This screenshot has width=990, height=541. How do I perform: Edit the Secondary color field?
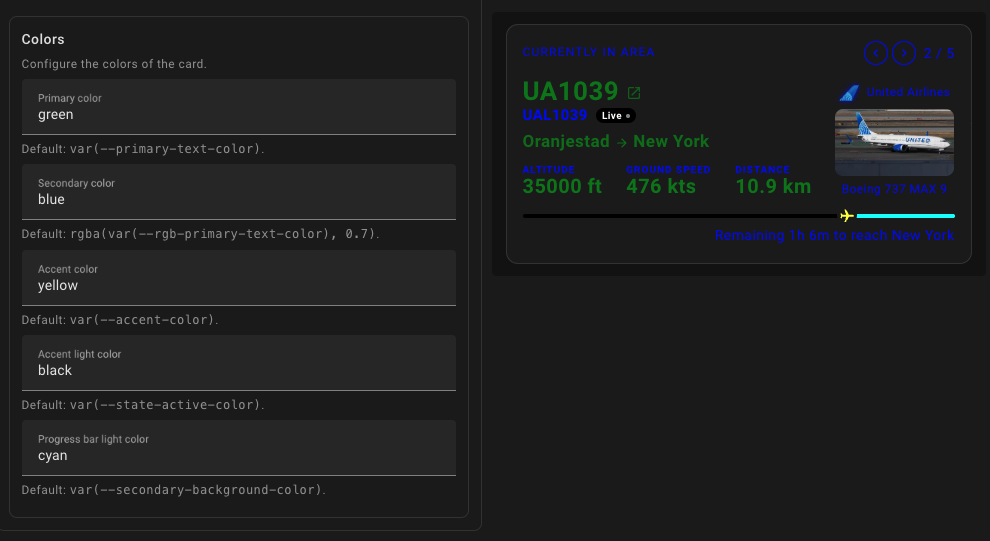point(239,192)
